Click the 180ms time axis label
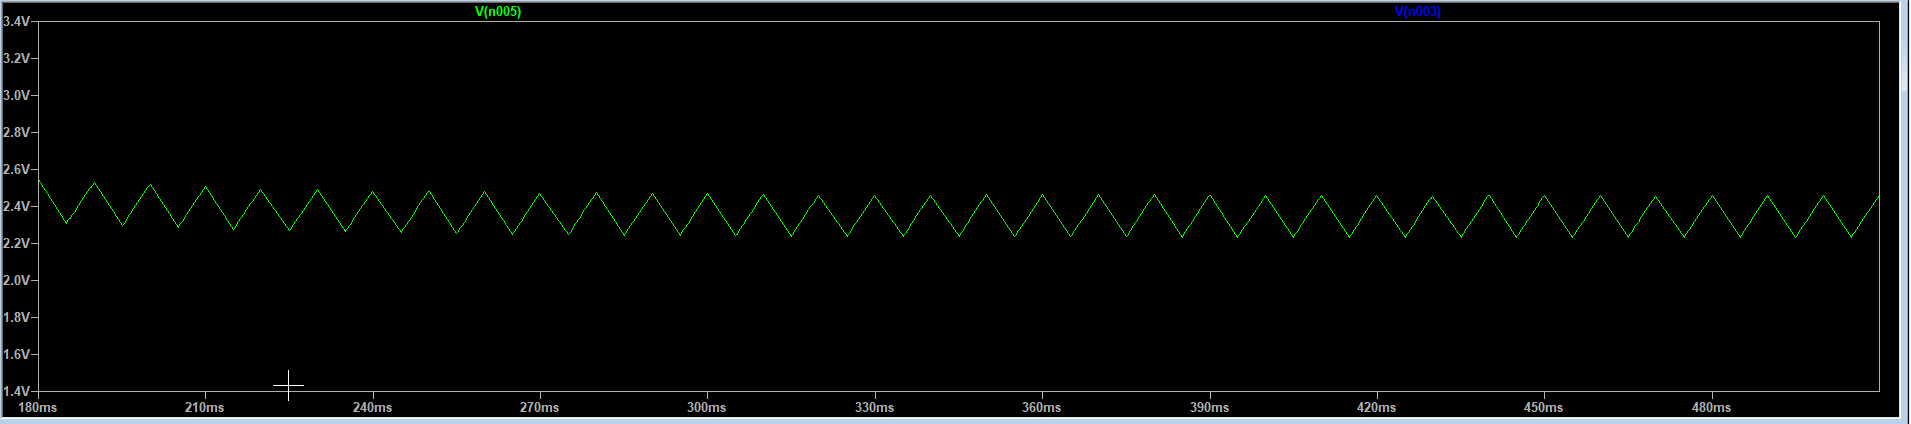Viewport: 1911px width, 424px height. pyautogui.click(x=38, y=407)
